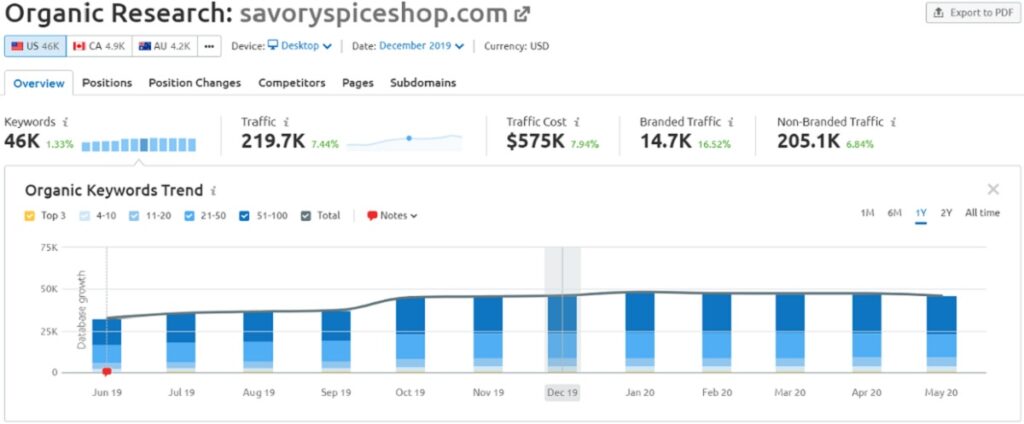Toggle the 4-10 positions checkbox
The image size is (1024, 424).
tap(83, 216)
